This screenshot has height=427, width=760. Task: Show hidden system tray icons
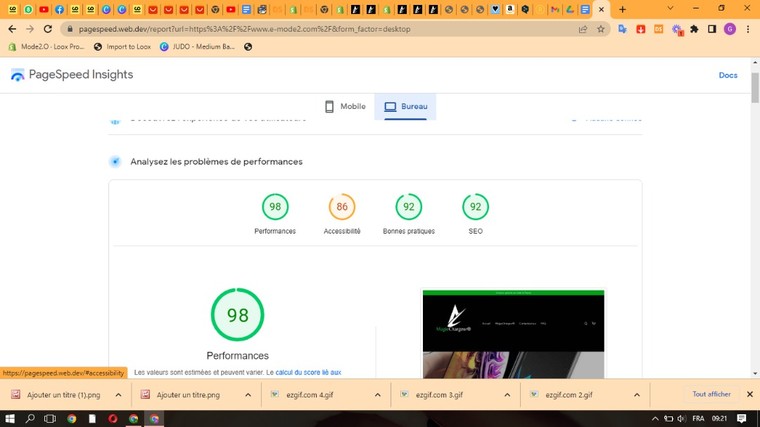tap(655, 419)
